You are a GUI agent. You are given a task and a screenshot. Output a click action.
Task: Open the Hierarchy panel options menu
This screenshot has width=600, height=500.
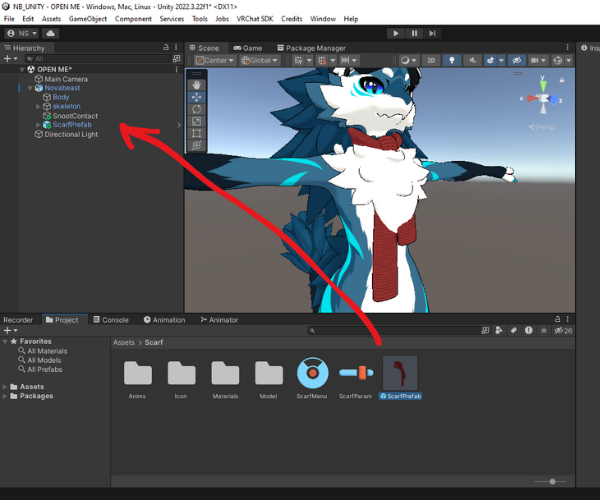(176, 47)
